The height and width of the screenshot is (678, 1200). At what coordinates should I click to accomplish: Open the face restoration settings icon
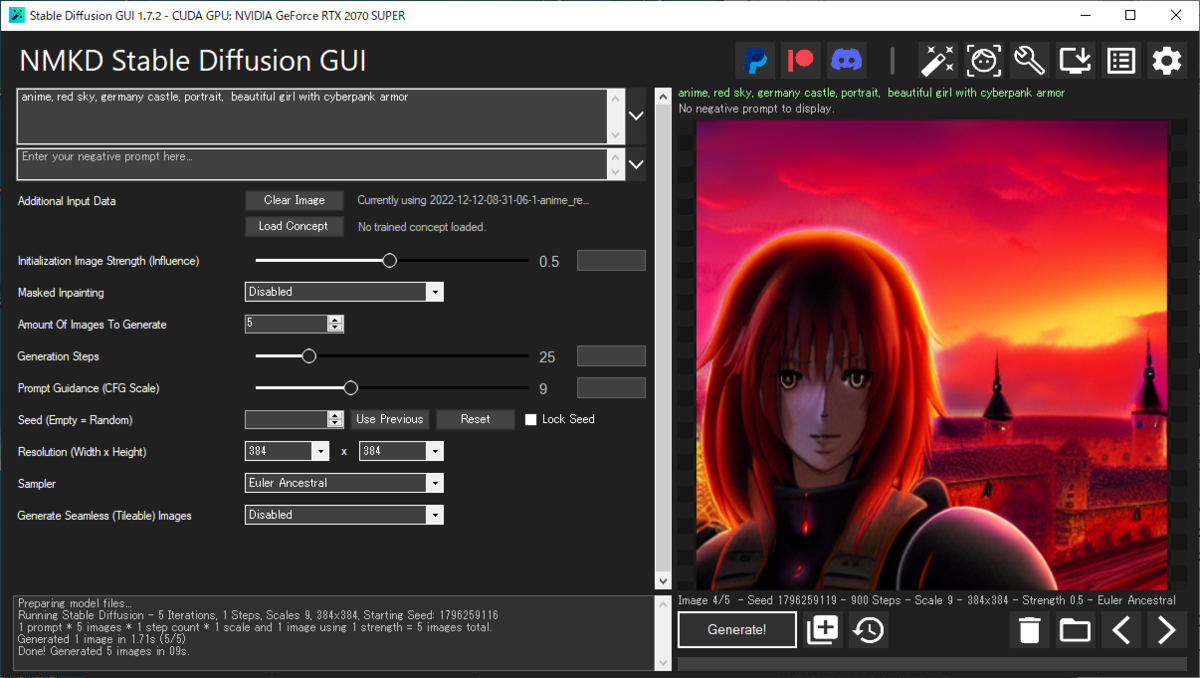[984, 61]
